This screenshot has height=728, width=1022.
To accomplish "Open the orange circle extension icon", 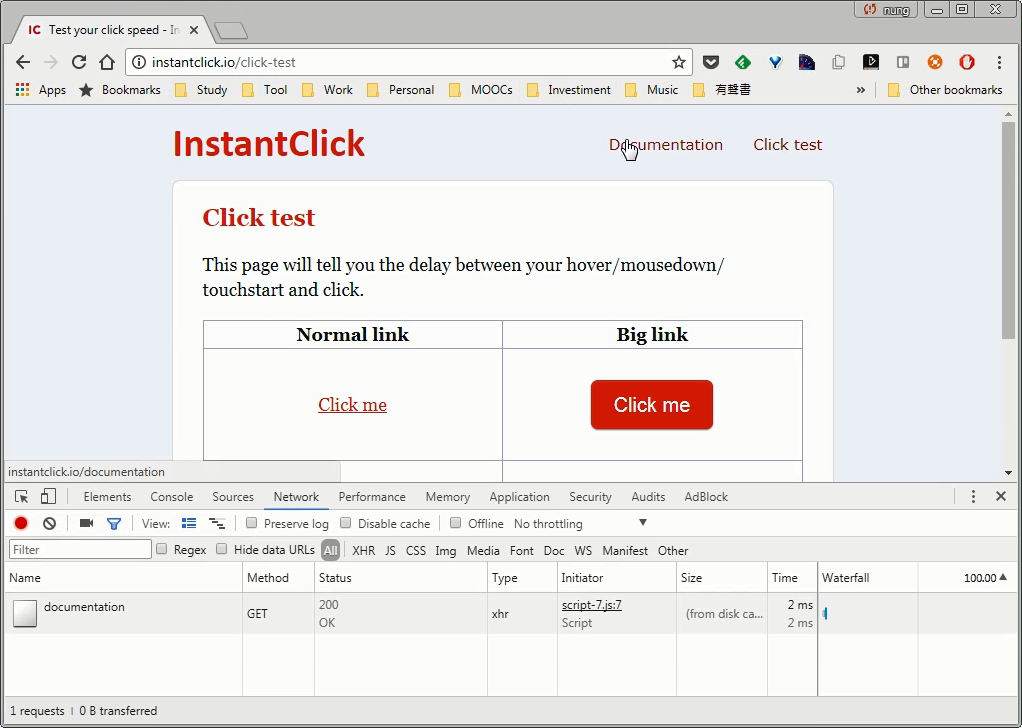I will pyautogui.click(x=935, y=62).
